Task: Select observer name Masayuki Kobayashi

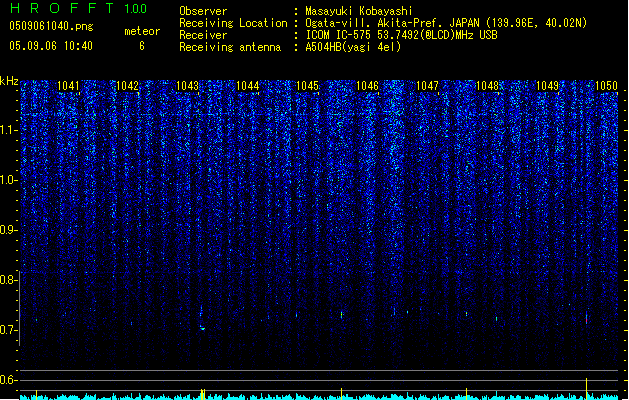Action: 359,11
